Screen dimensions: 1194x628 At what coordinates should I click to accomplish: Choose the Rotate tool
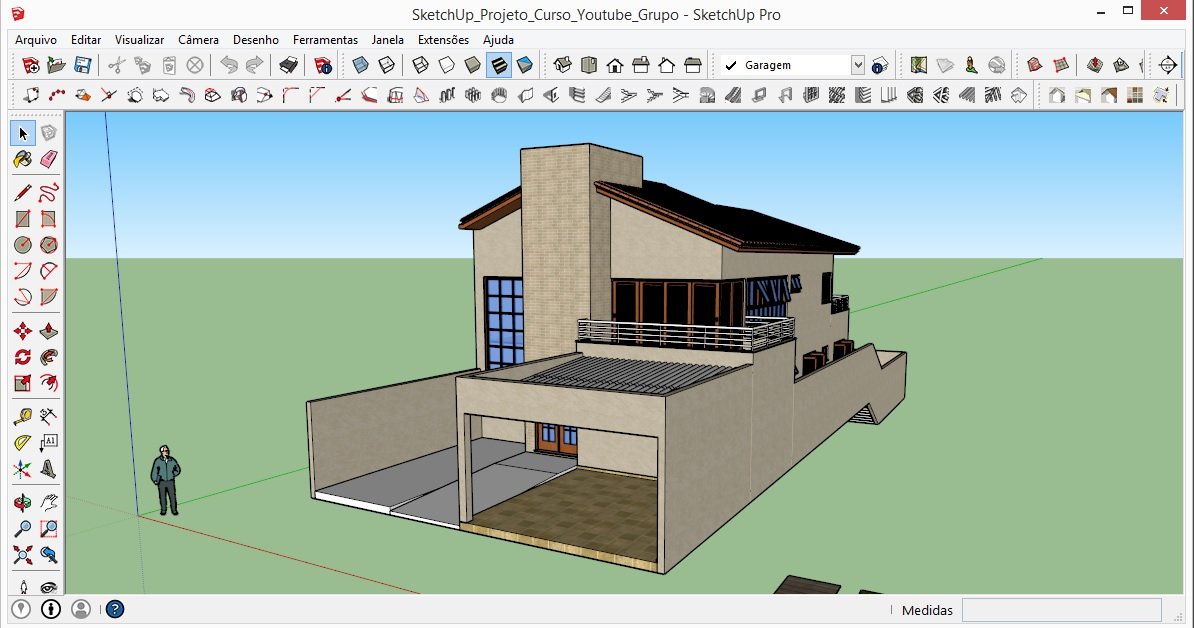tap(23, 357)
